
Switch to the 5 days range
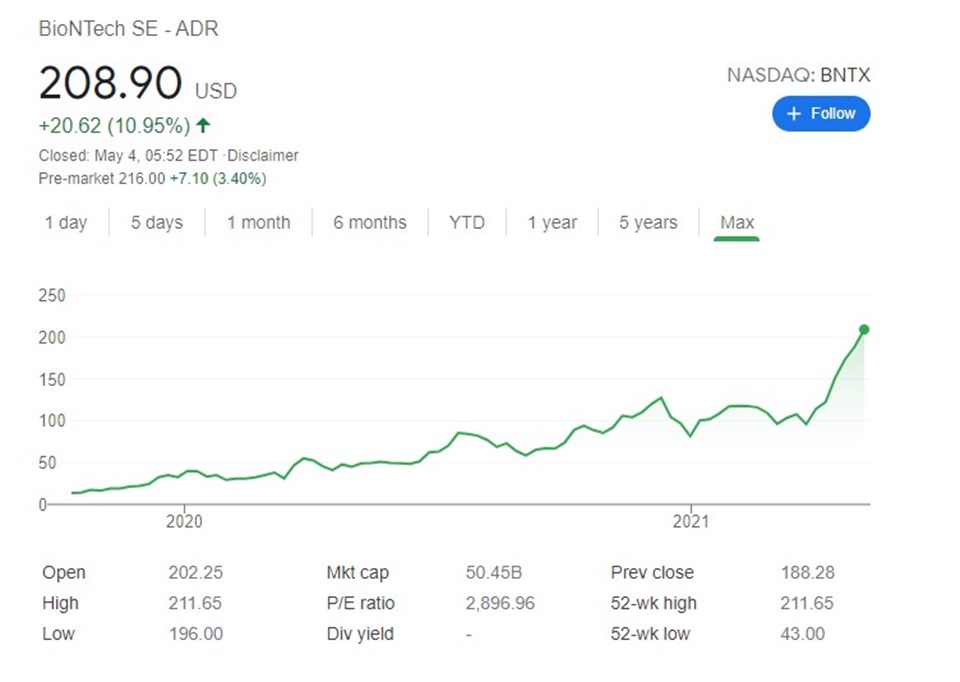[157, 222]
